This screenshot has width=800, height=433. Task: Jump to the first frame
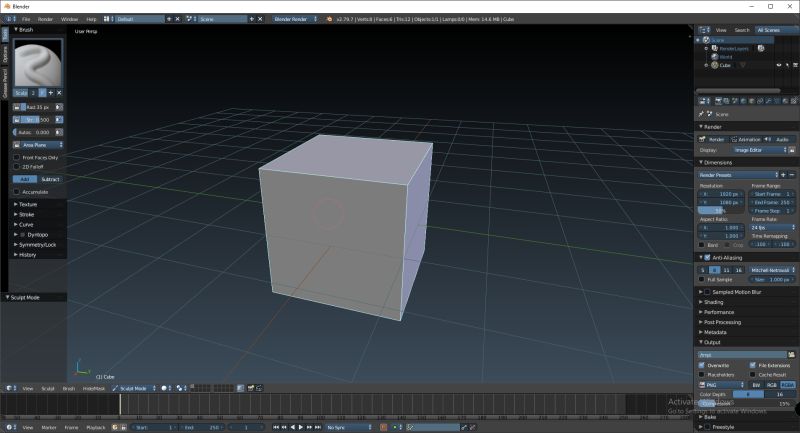[276, 427]
